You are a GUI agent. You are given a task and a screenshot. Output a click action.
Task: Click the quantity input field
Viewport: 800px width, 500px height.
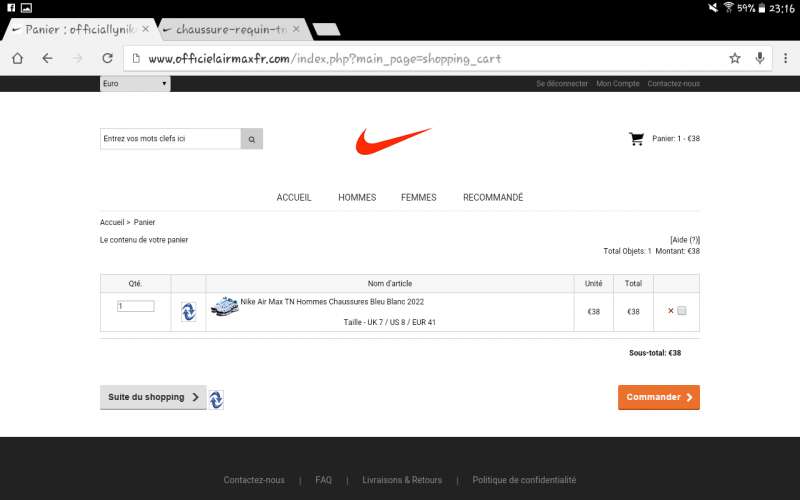[136, 306]
